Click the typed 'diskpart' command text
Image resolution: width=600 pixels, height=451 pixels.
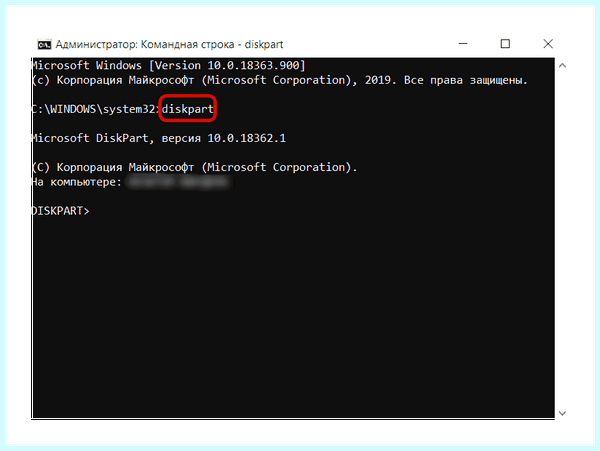[188, 109]
